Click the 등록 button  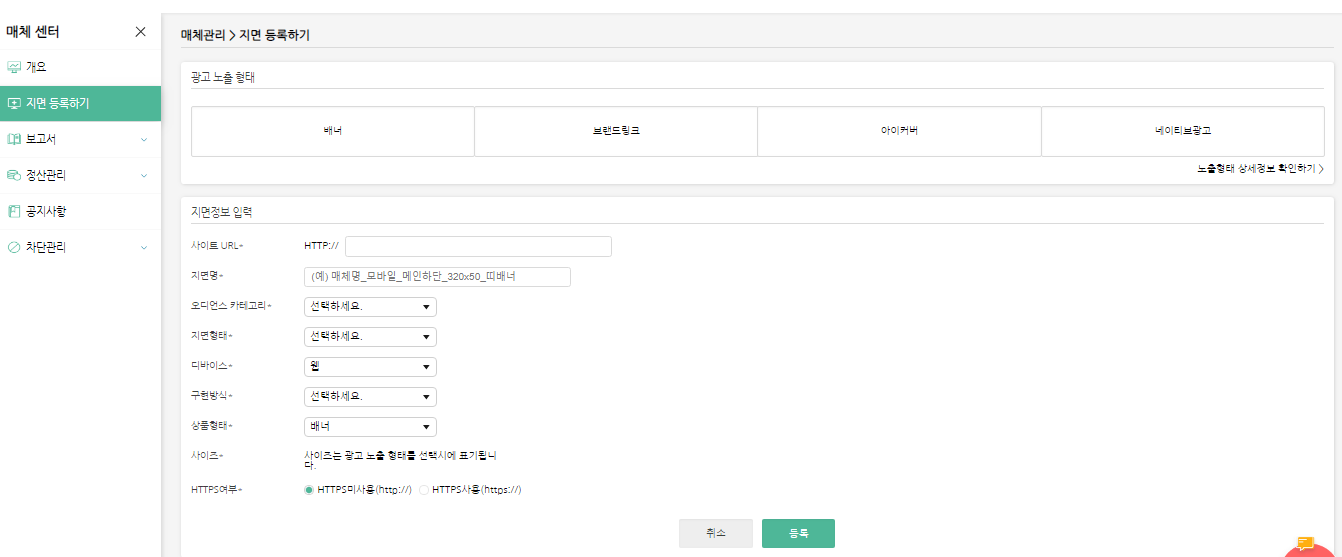798,533
